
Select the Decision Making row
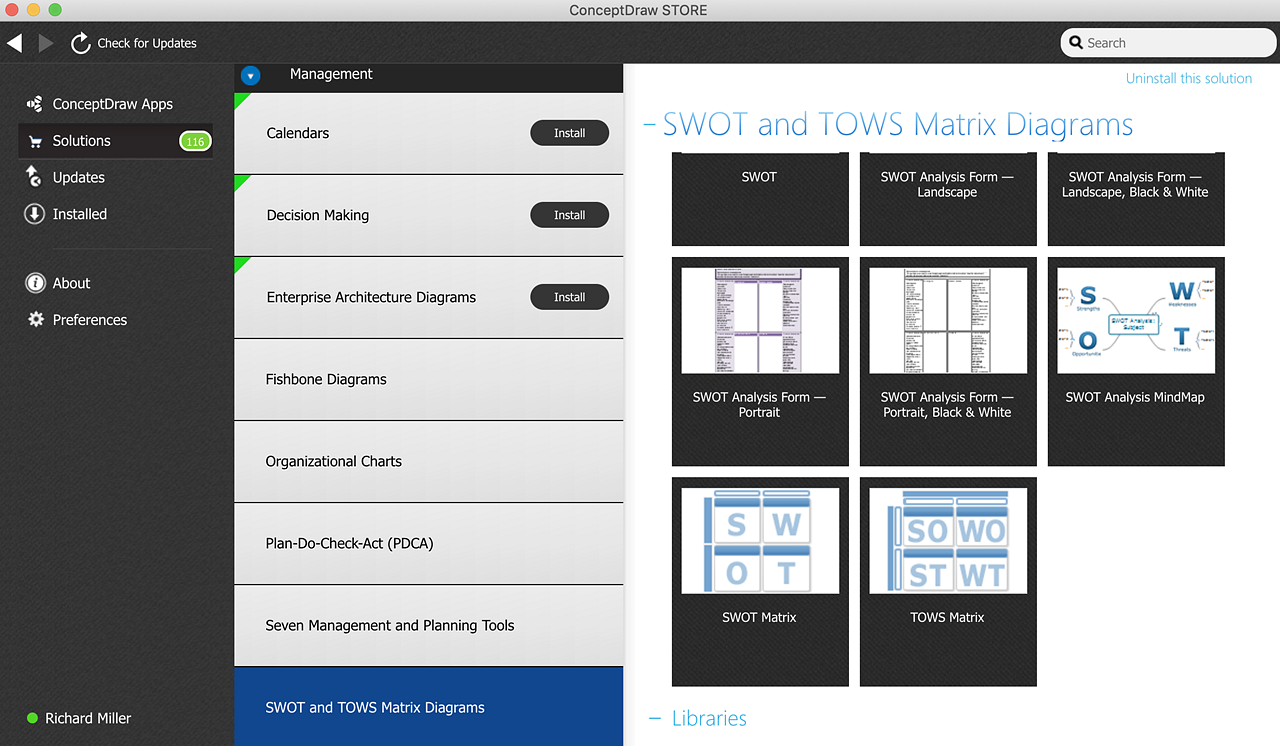tap(428, 215)
